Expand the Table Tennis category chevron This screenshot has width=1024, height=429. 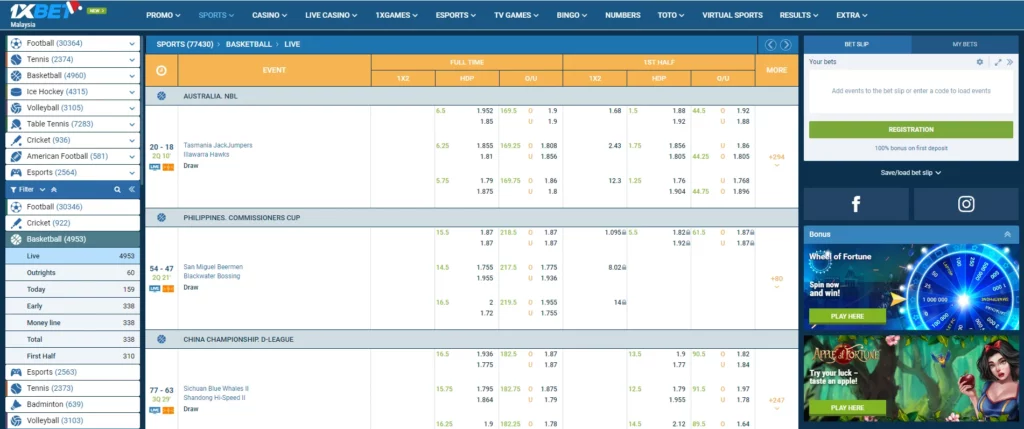[132, 124]
